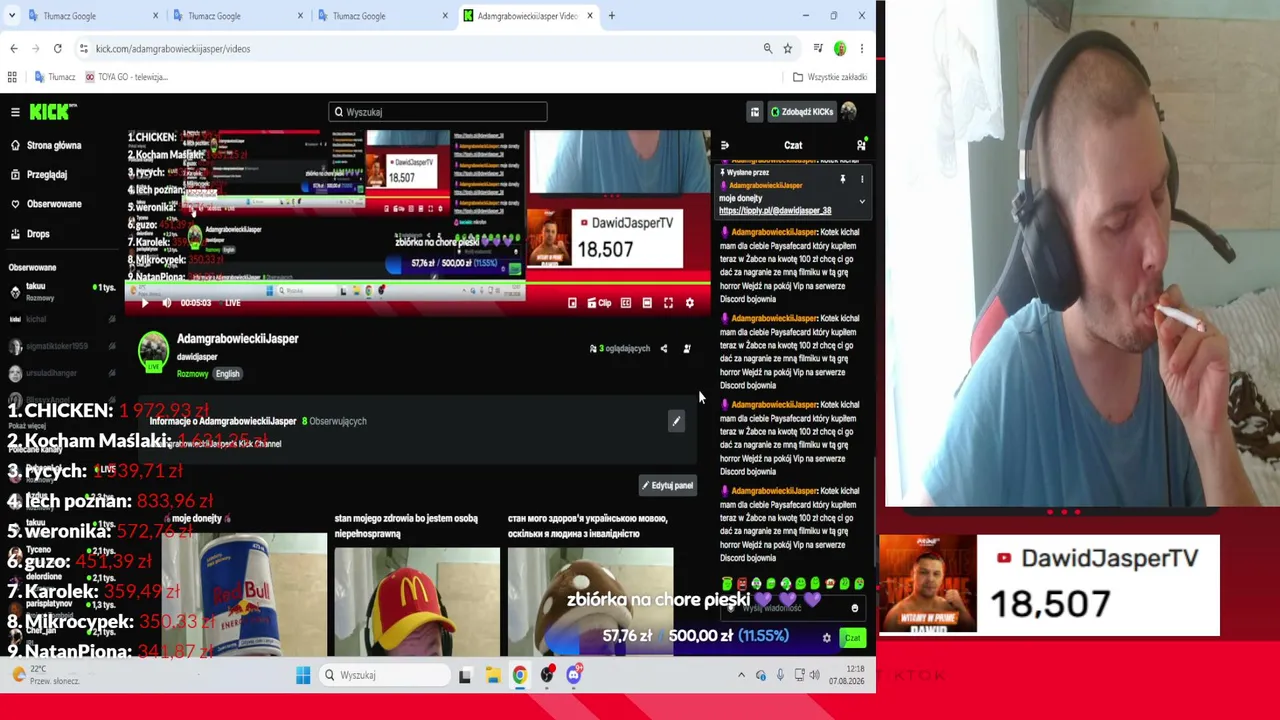
Task: Edit channel info with the pencil icon
Action: [x=676, y=422]
